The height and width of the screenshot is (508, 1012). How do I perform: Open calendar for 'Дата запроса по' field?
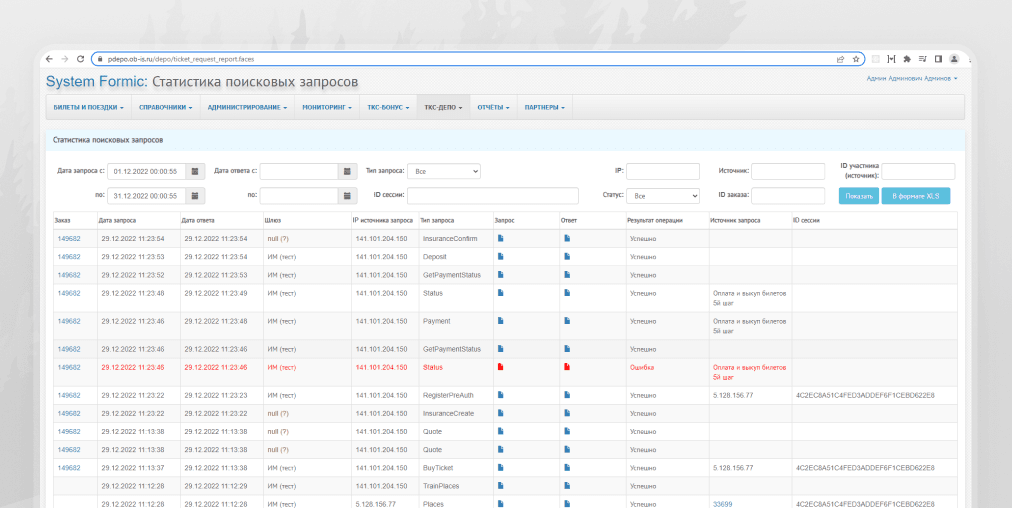pyautogui.click(x=196, y=196)
